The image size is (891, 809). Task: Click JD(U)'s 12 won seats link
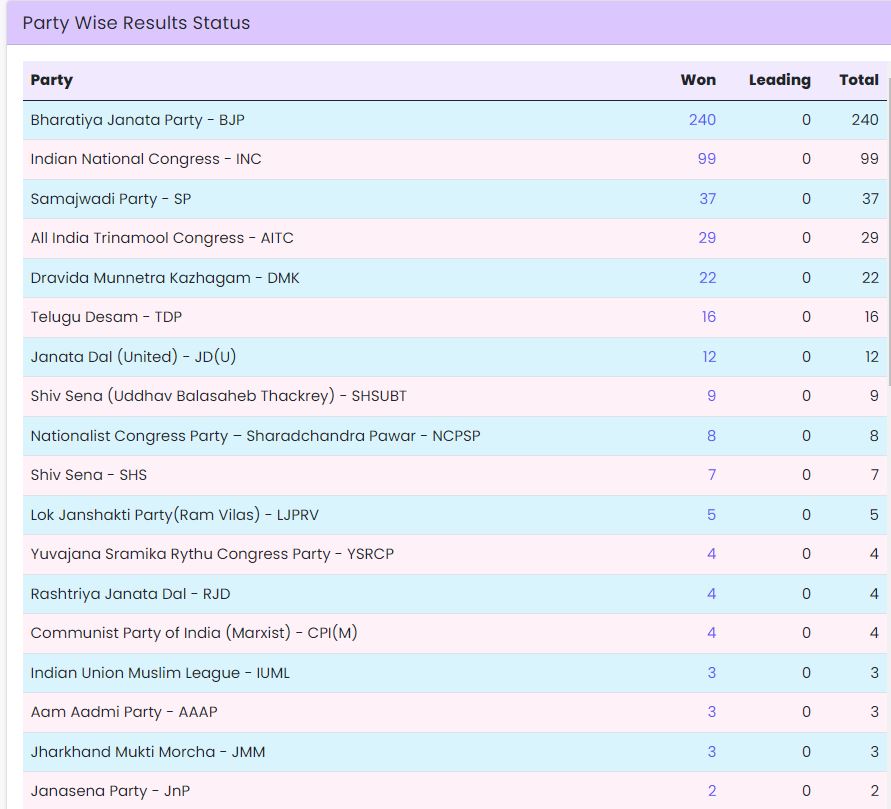[708, 357]
